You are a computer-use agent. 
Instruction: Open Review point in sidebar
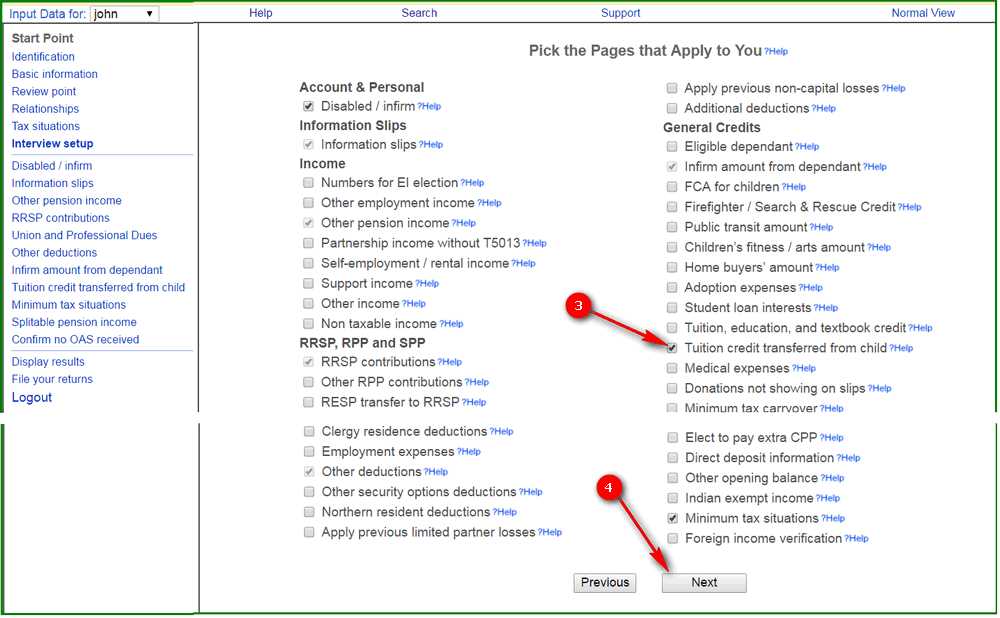(43, 91)
